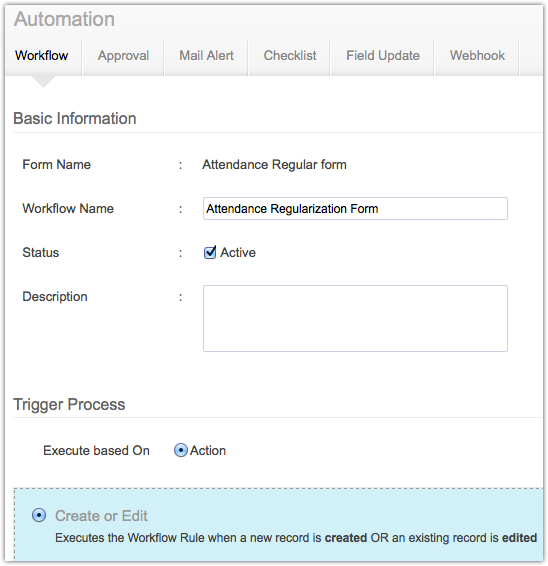548x566 pixels.
Task: Click the Basic Information section header
Action: [75, 118]
